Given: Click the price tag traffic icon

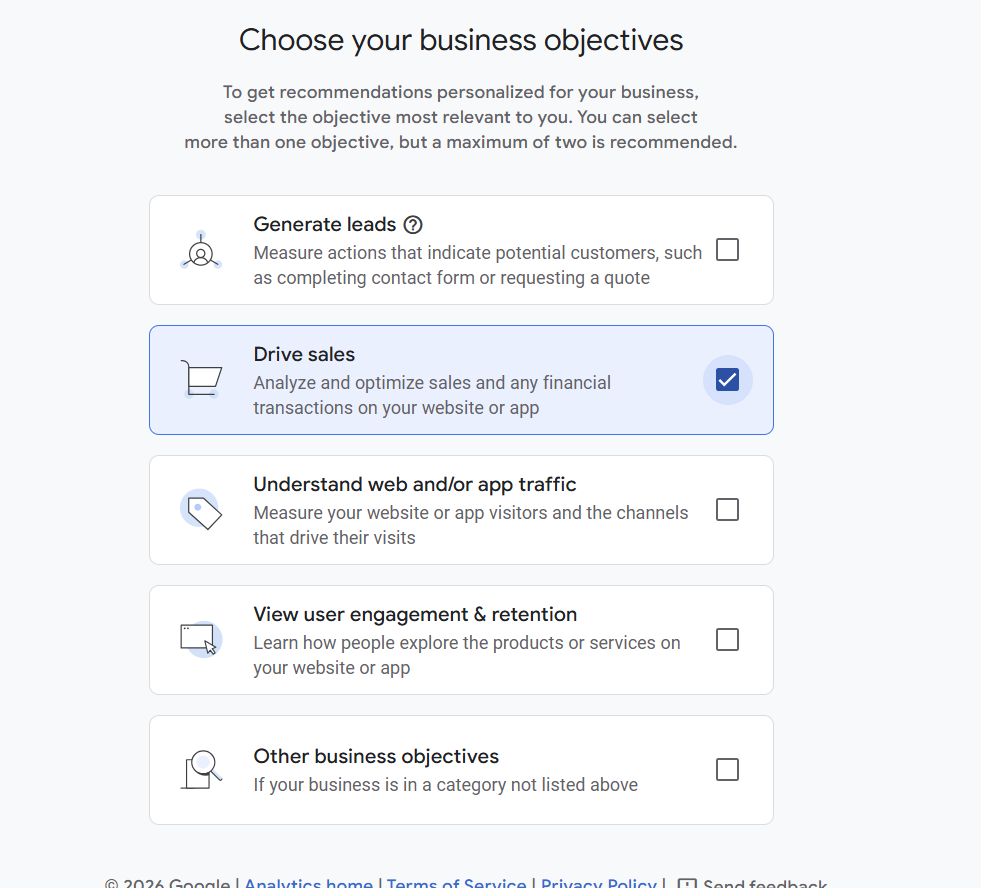Looking at the screenshot, I should pyautogui.click(x=201, y=510).
